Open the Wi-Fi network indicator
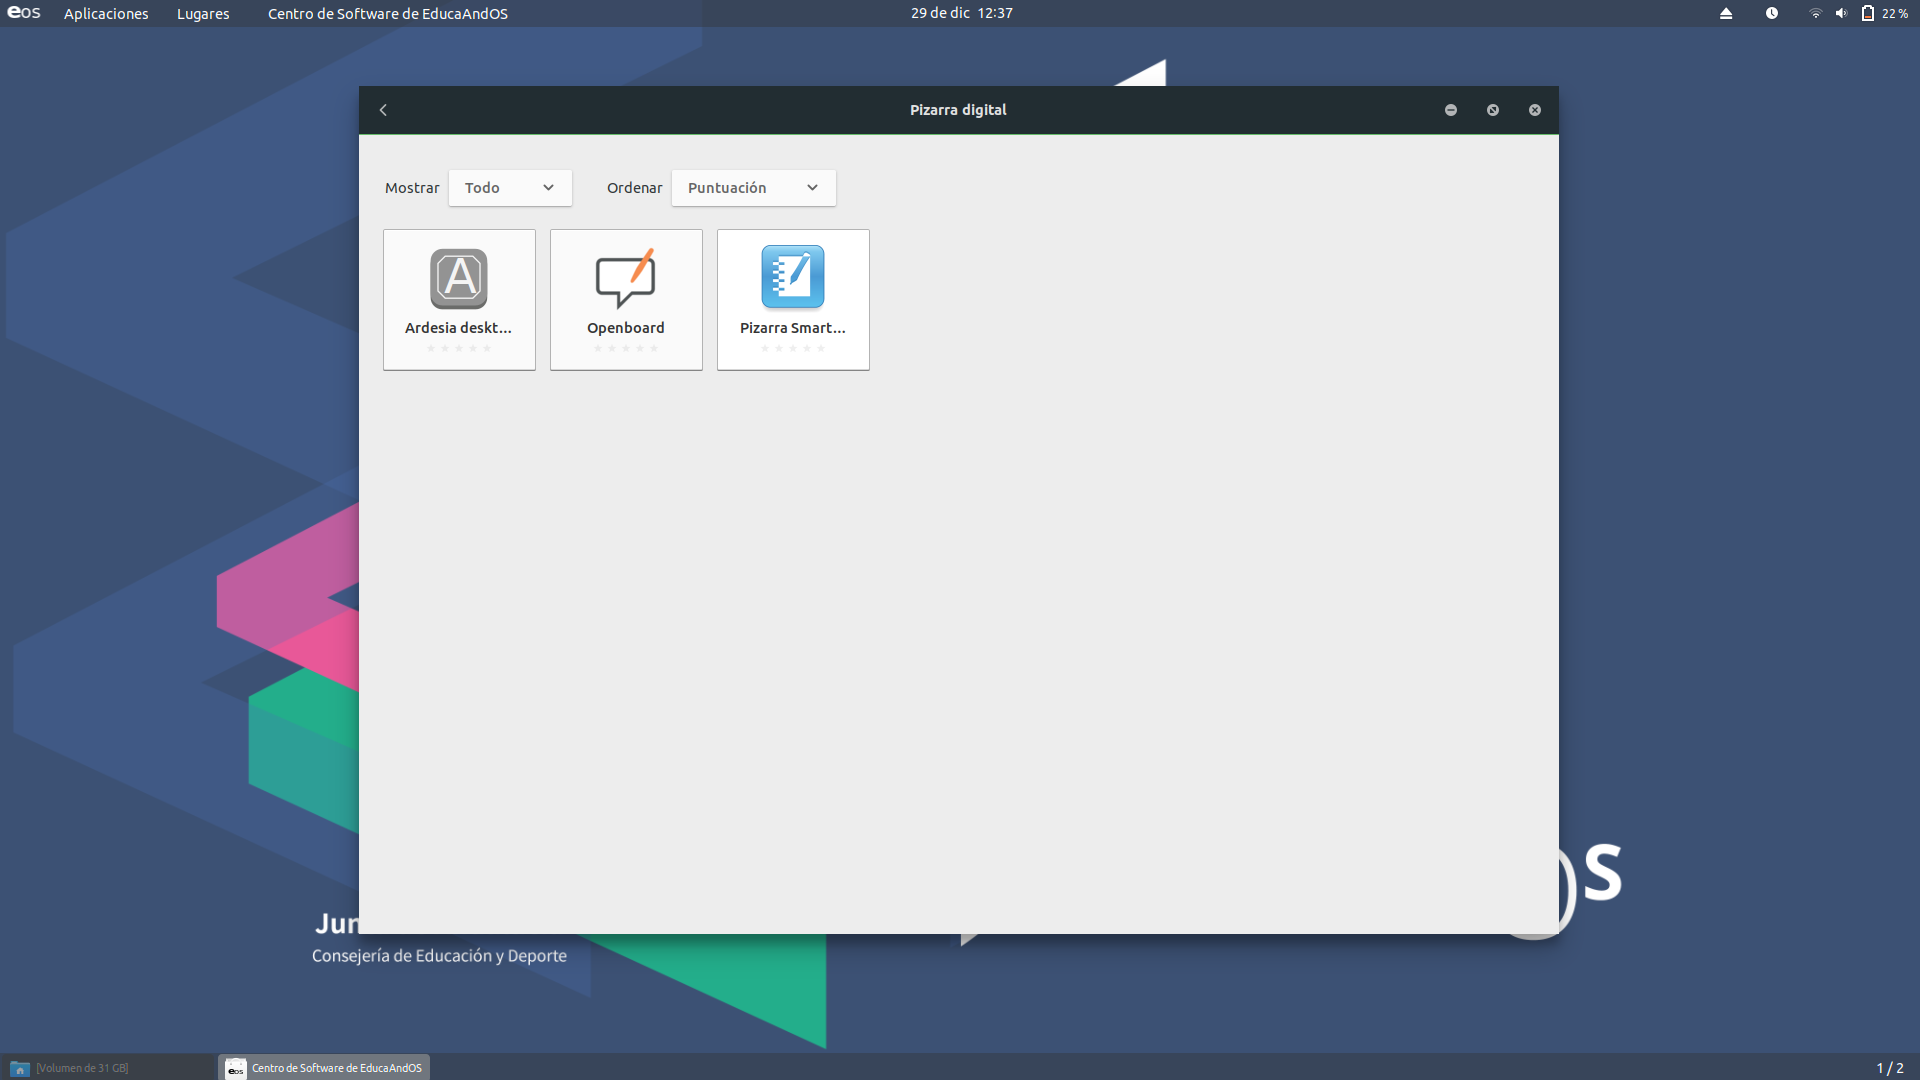Image resolution: width=1920 pixels, height=1080 pixels. coord(1815,13)
